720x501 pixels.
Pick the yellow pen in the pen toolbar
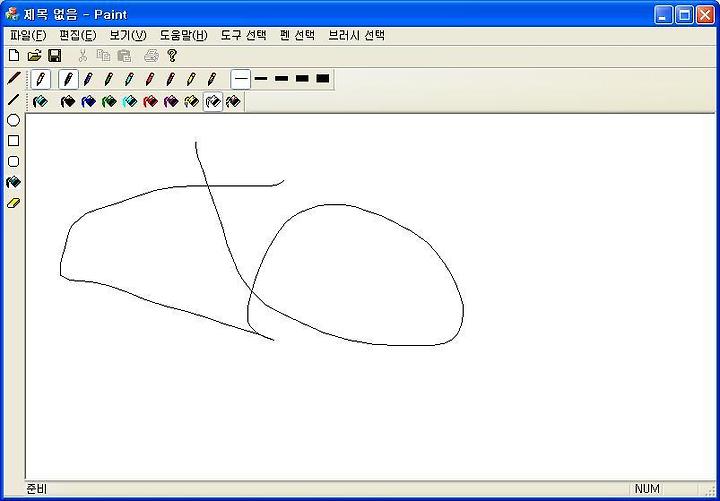[x=191, y=79]
